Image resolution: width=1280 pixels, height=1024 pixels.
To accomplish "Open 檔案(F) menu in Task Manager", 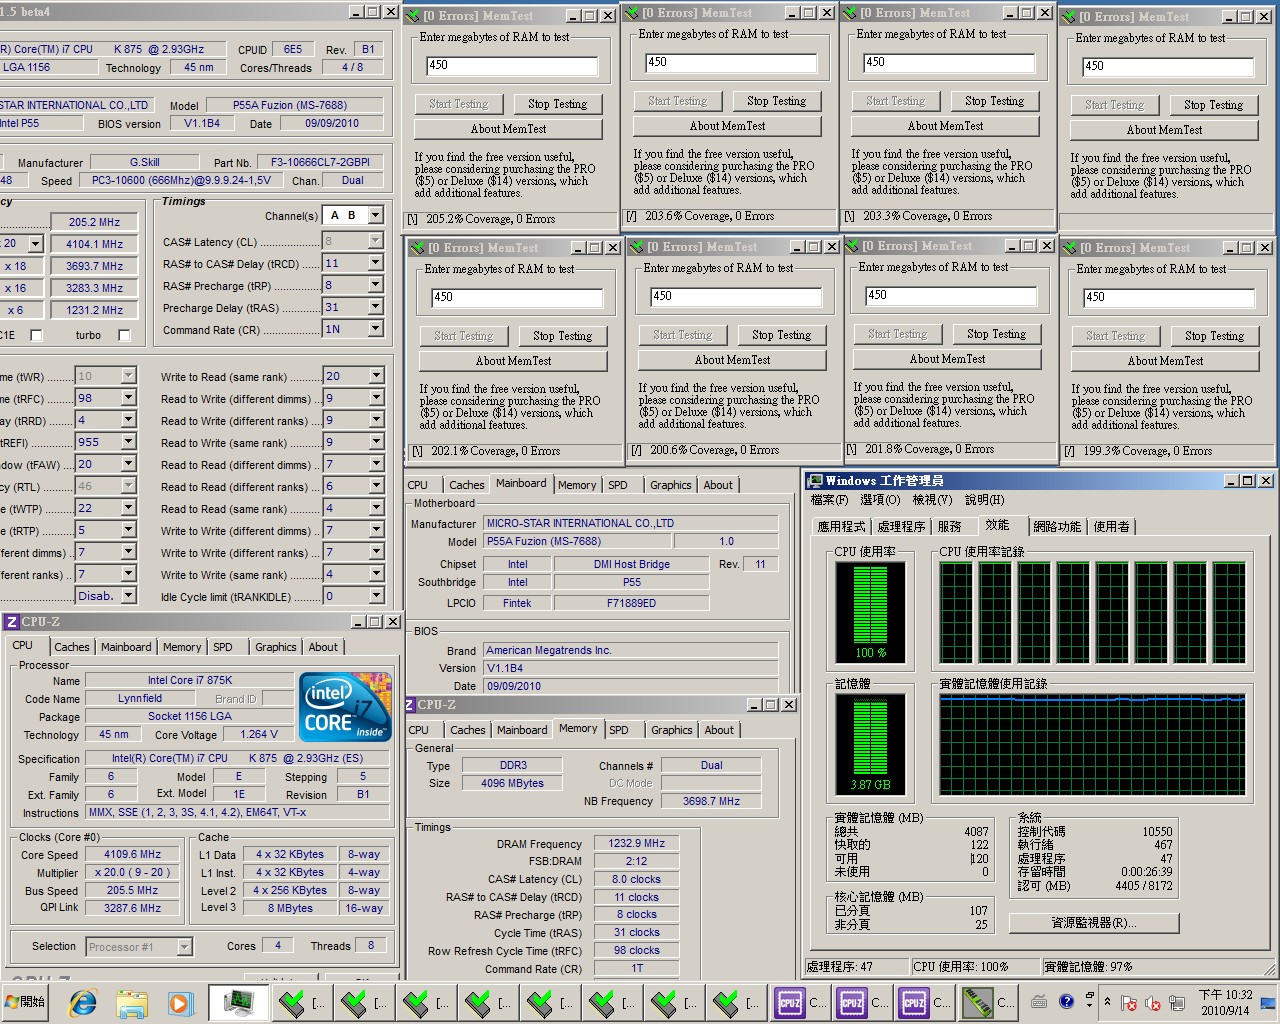I will click(829, 500).
